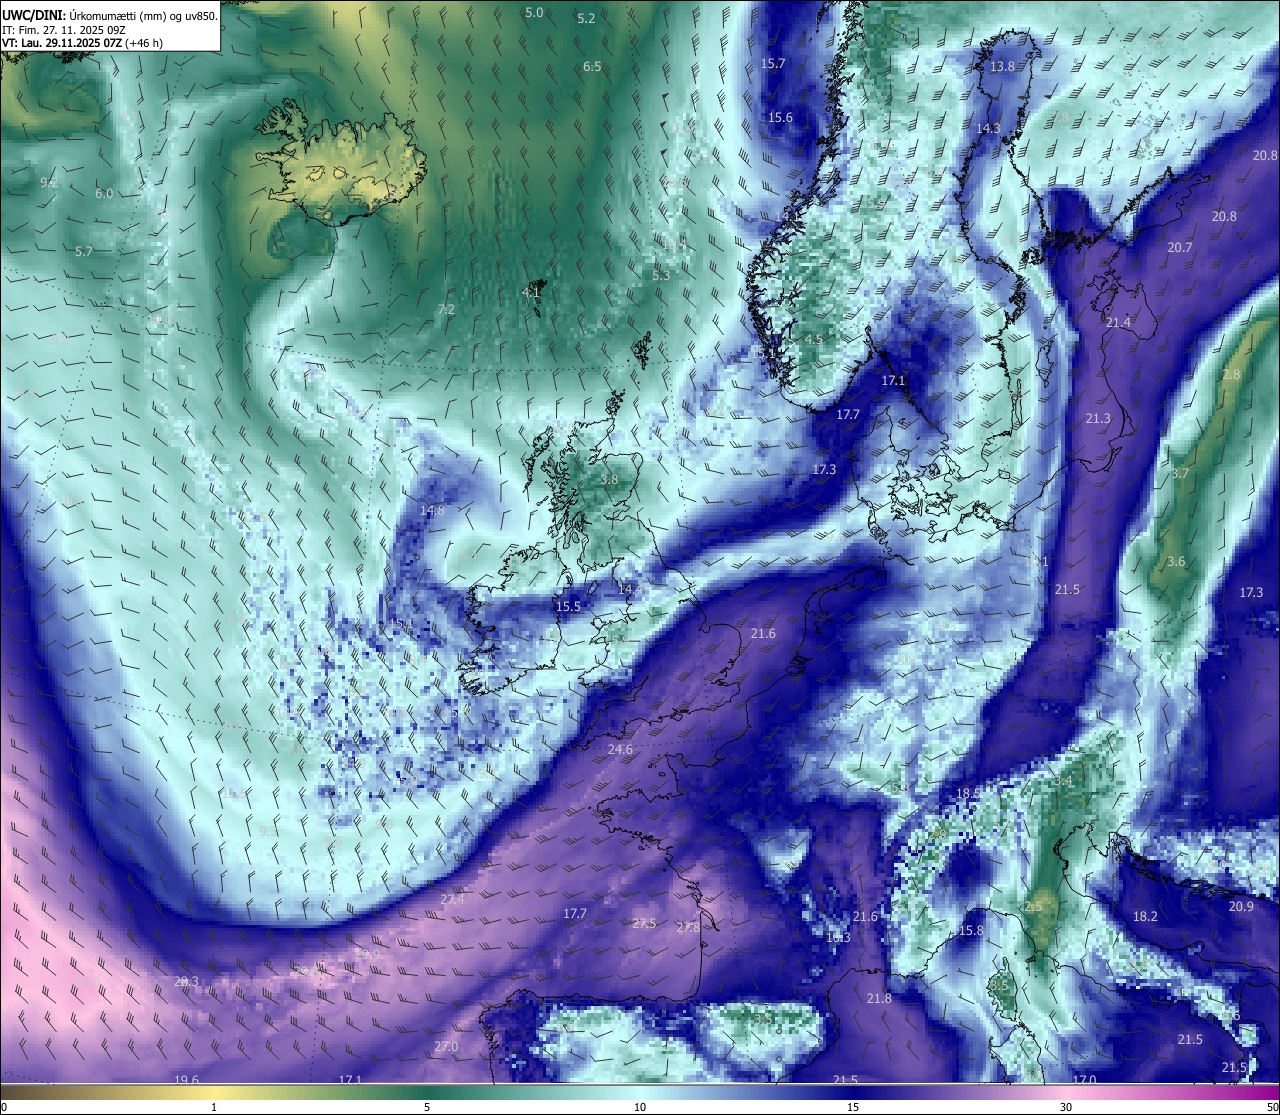Click the 15.6 value label

click(x=780, y=117)
